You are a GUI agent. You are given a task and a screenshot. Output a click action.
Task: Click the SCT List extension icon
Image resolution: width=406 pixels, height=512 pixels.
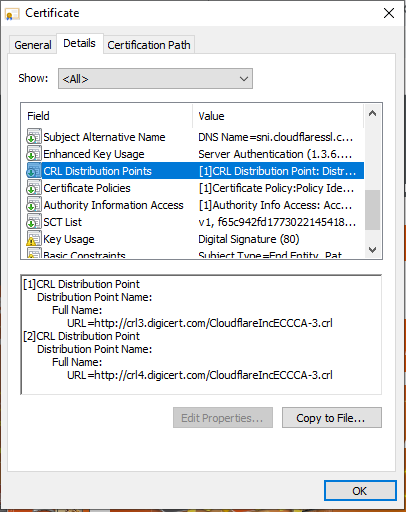[x=34, y=222]
